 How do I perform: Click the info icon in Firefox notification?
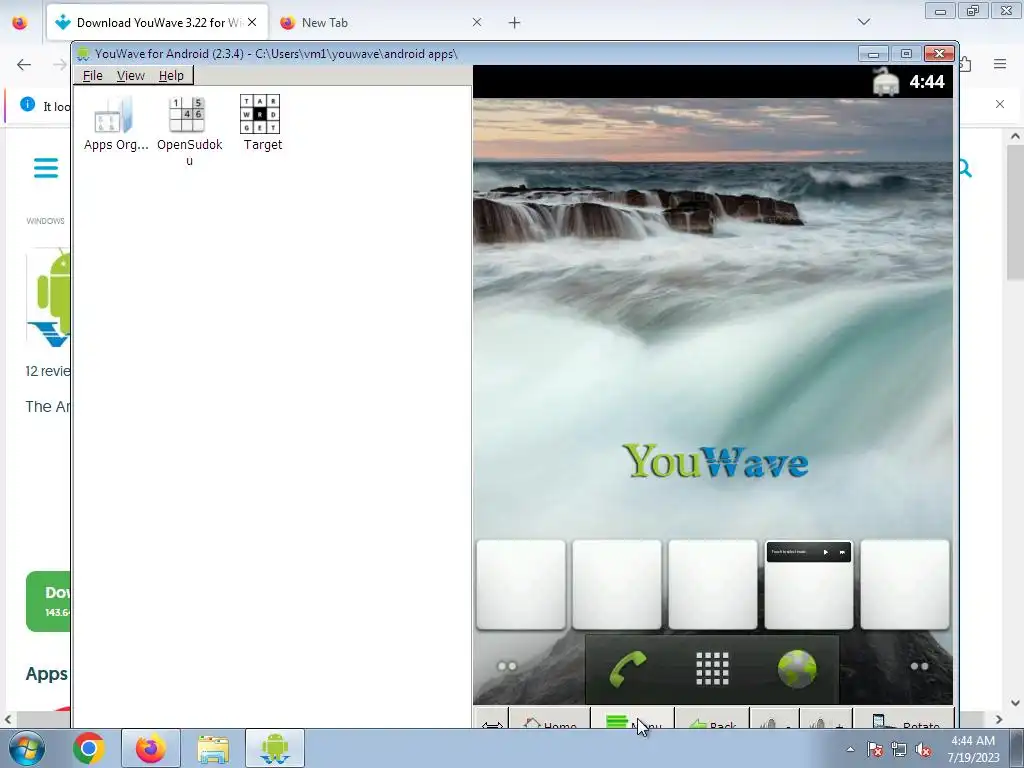[x=27, y=104]
